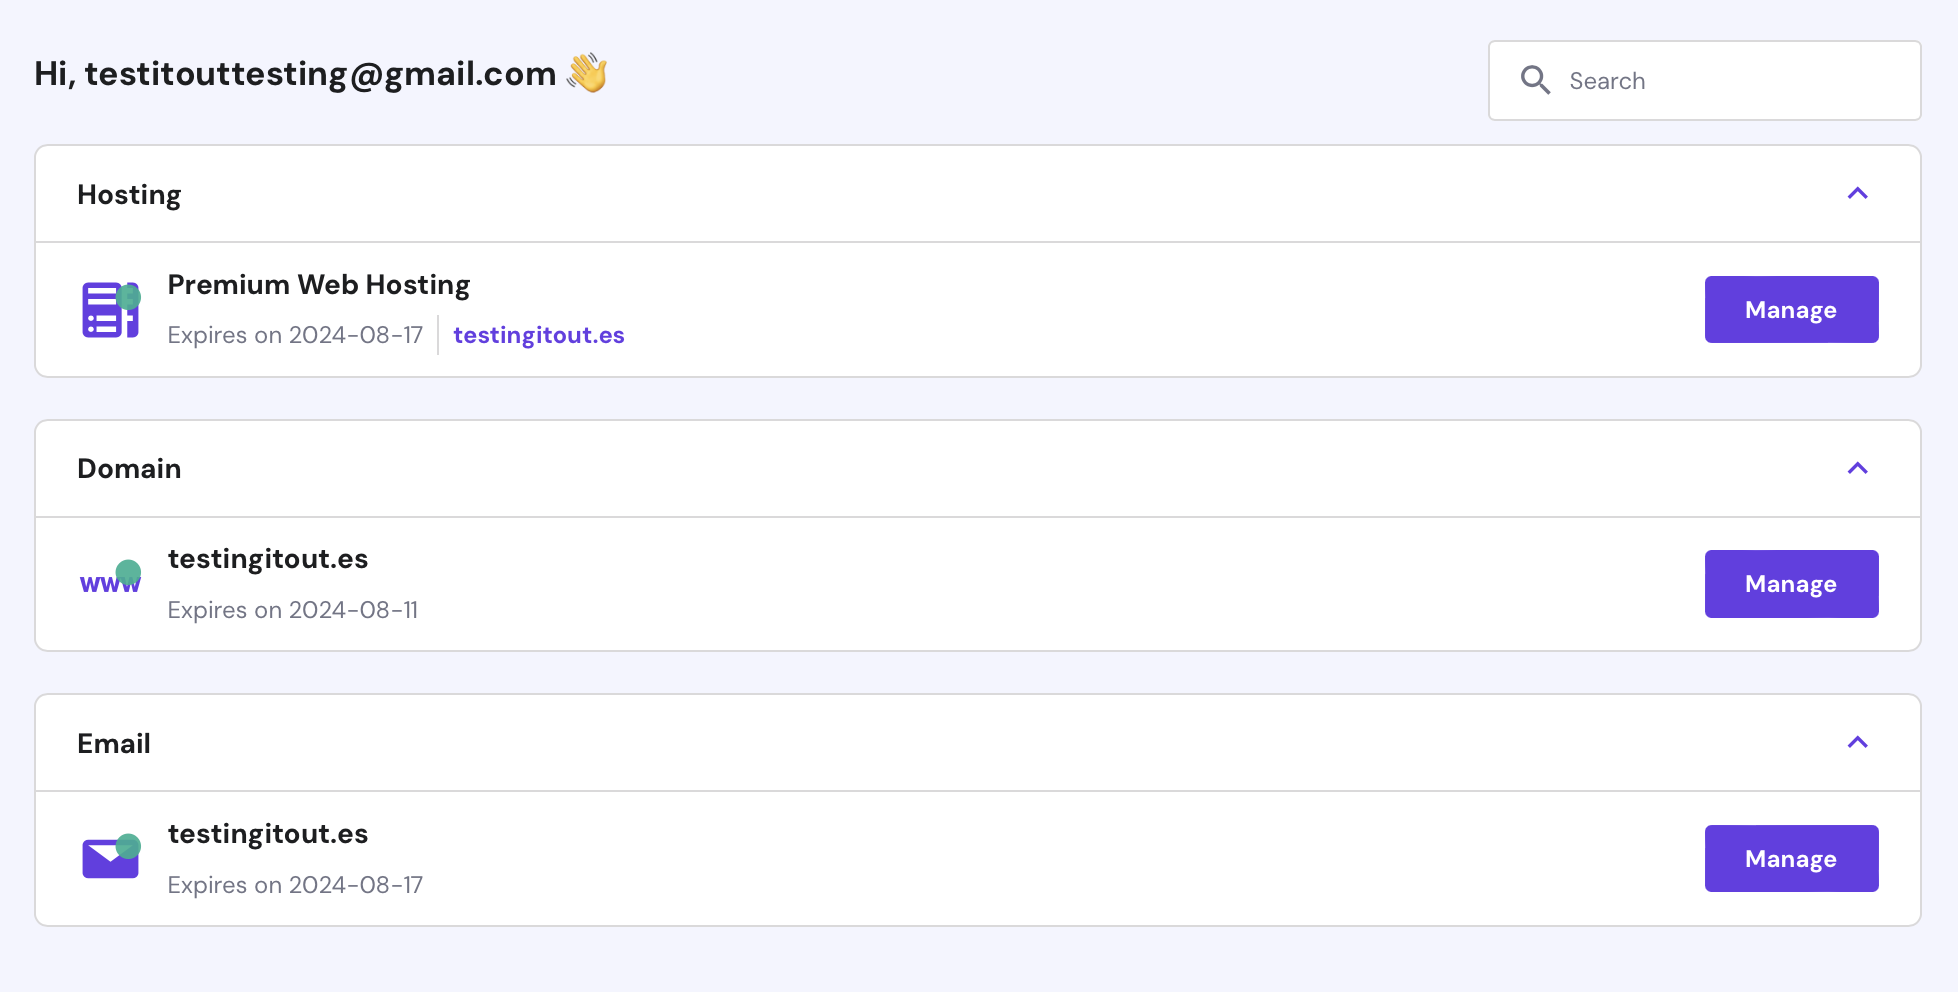Click the Hosting section title text
1958x992 pixels.
tap(129, 195)
